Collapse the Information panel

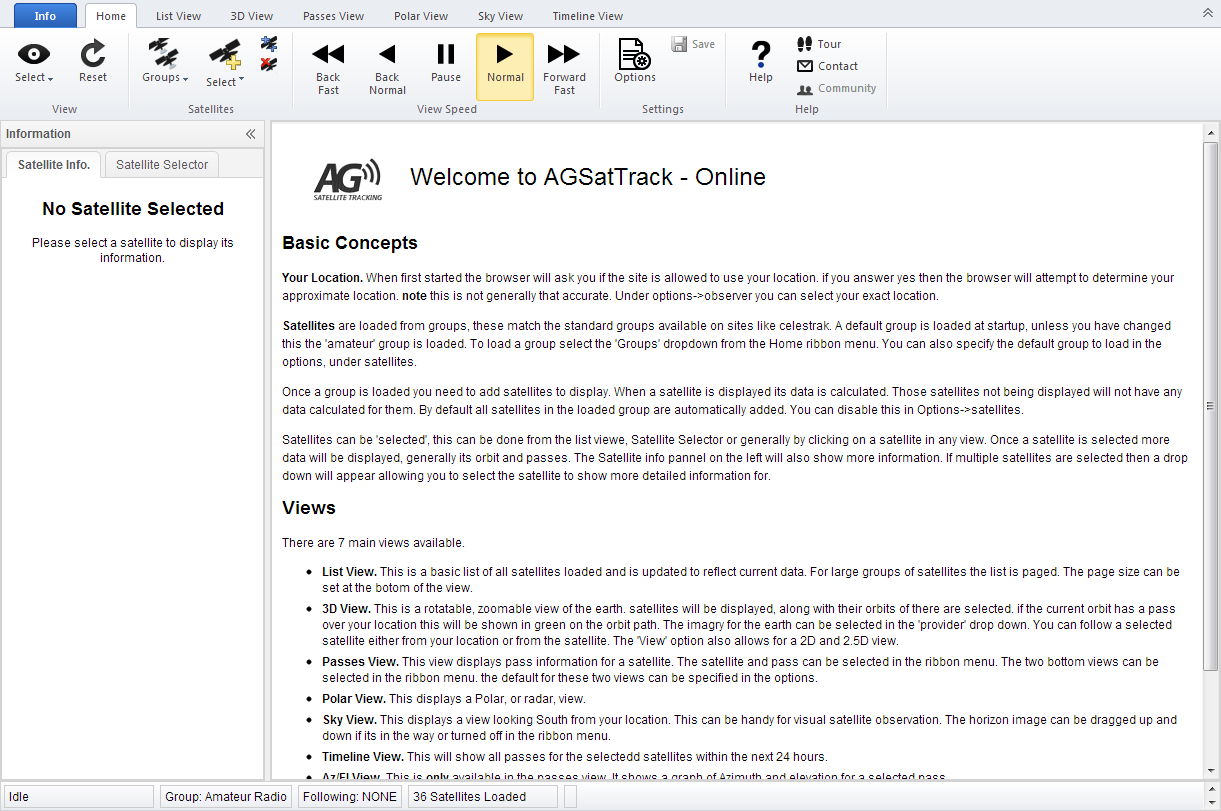(x=251, y=134)
